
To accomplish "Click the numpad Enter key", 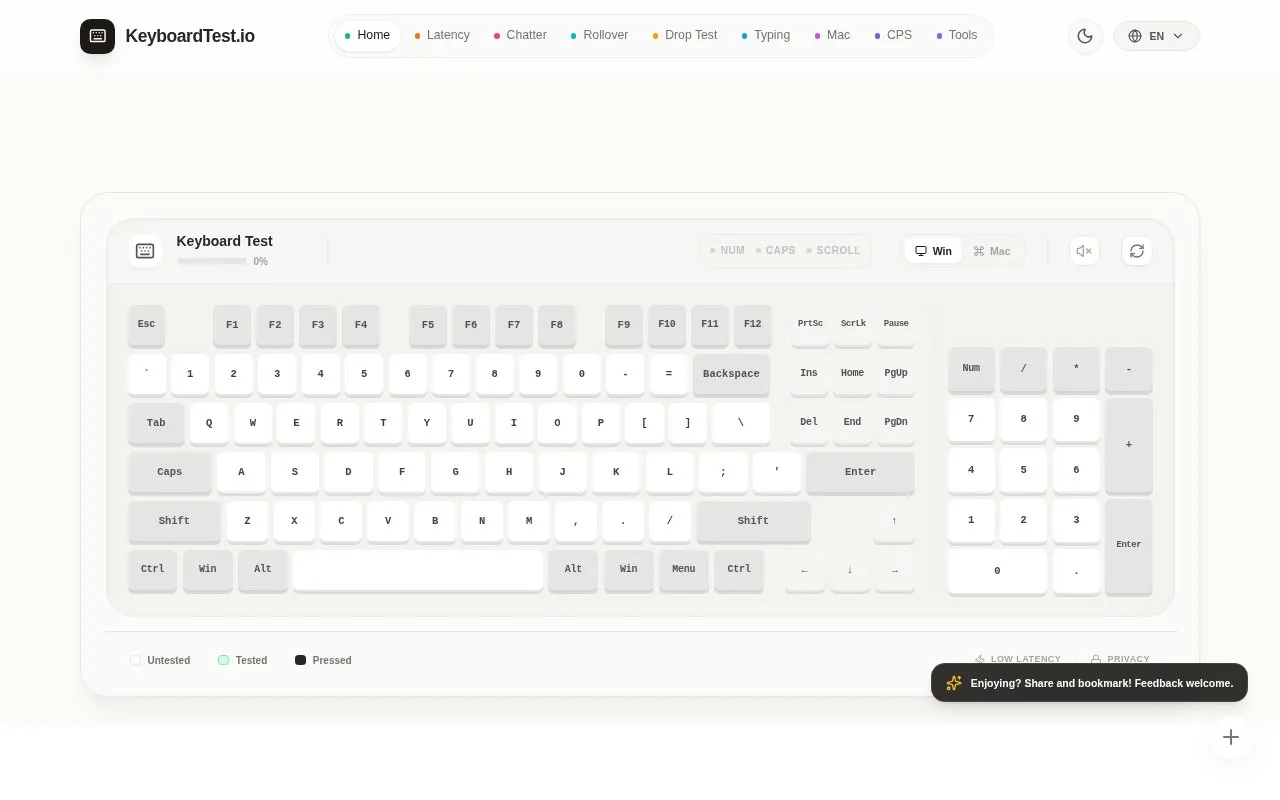I will click(x=1129, y=545).
